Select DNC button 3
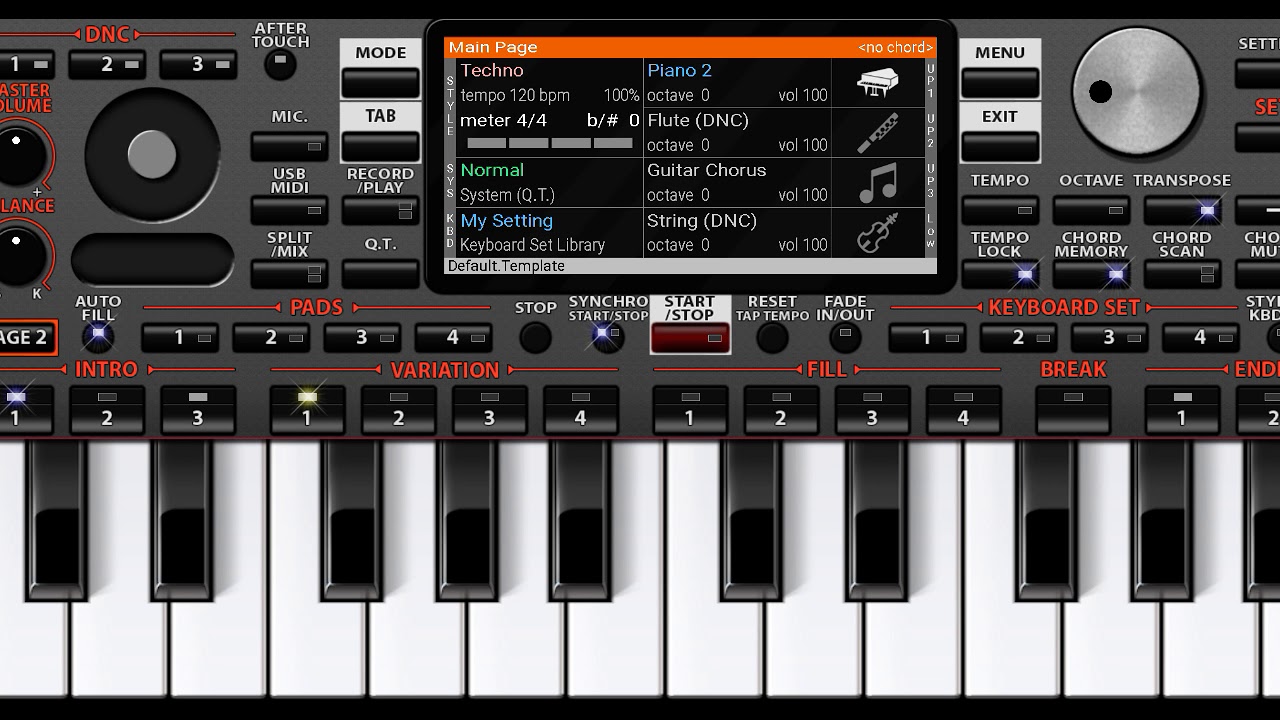Viewport: 1280px width, 720px height. (198, 64)
